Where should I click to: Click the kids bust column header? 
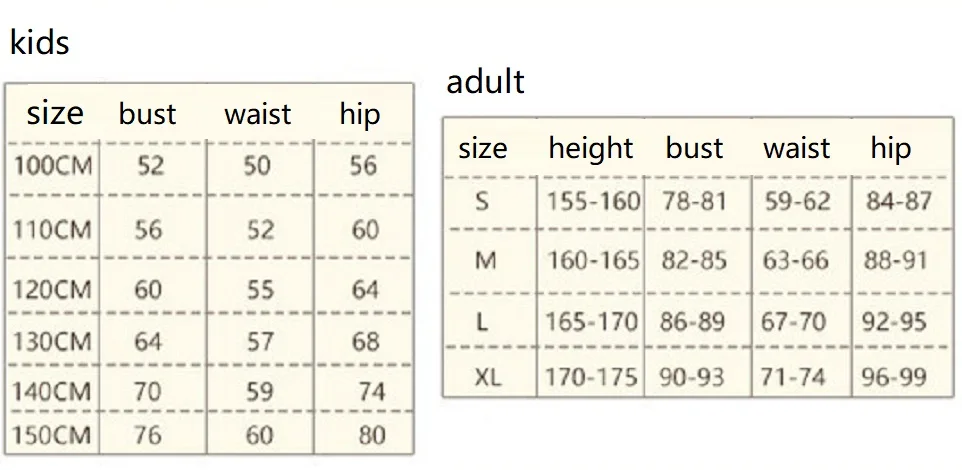point(147,114)
